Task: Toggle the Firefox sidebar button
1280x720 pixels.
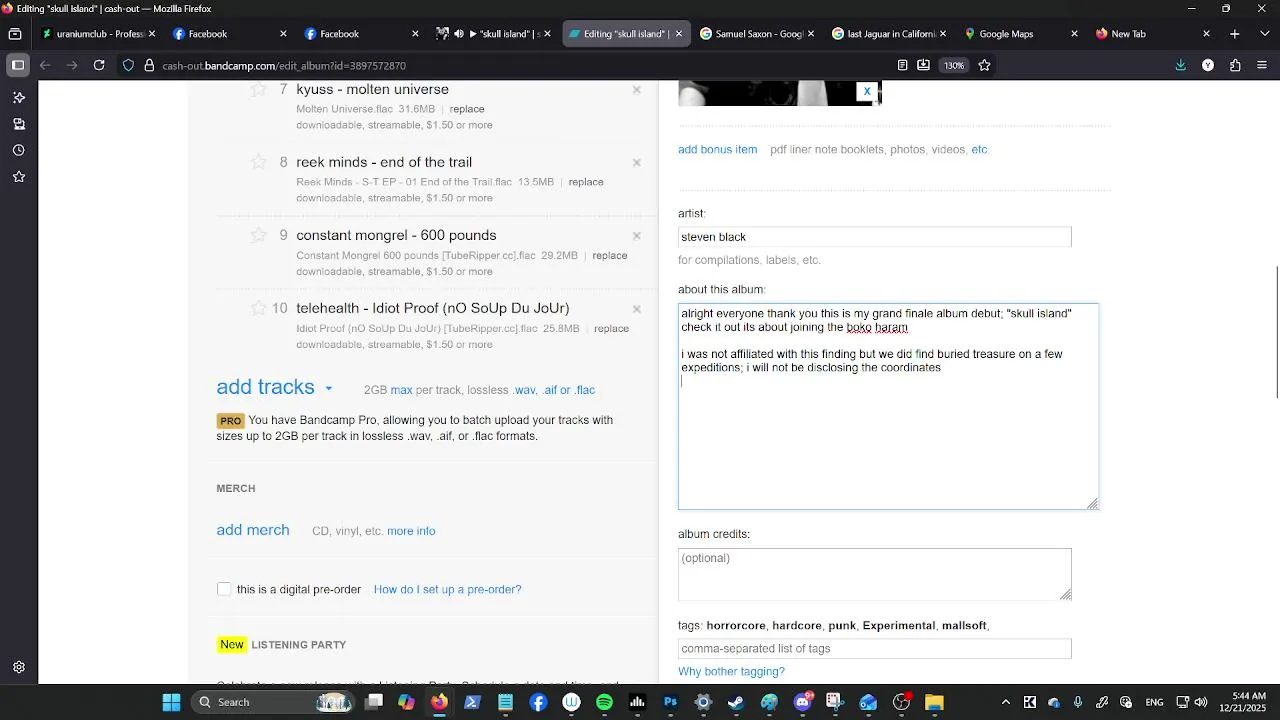Action: 18,65
